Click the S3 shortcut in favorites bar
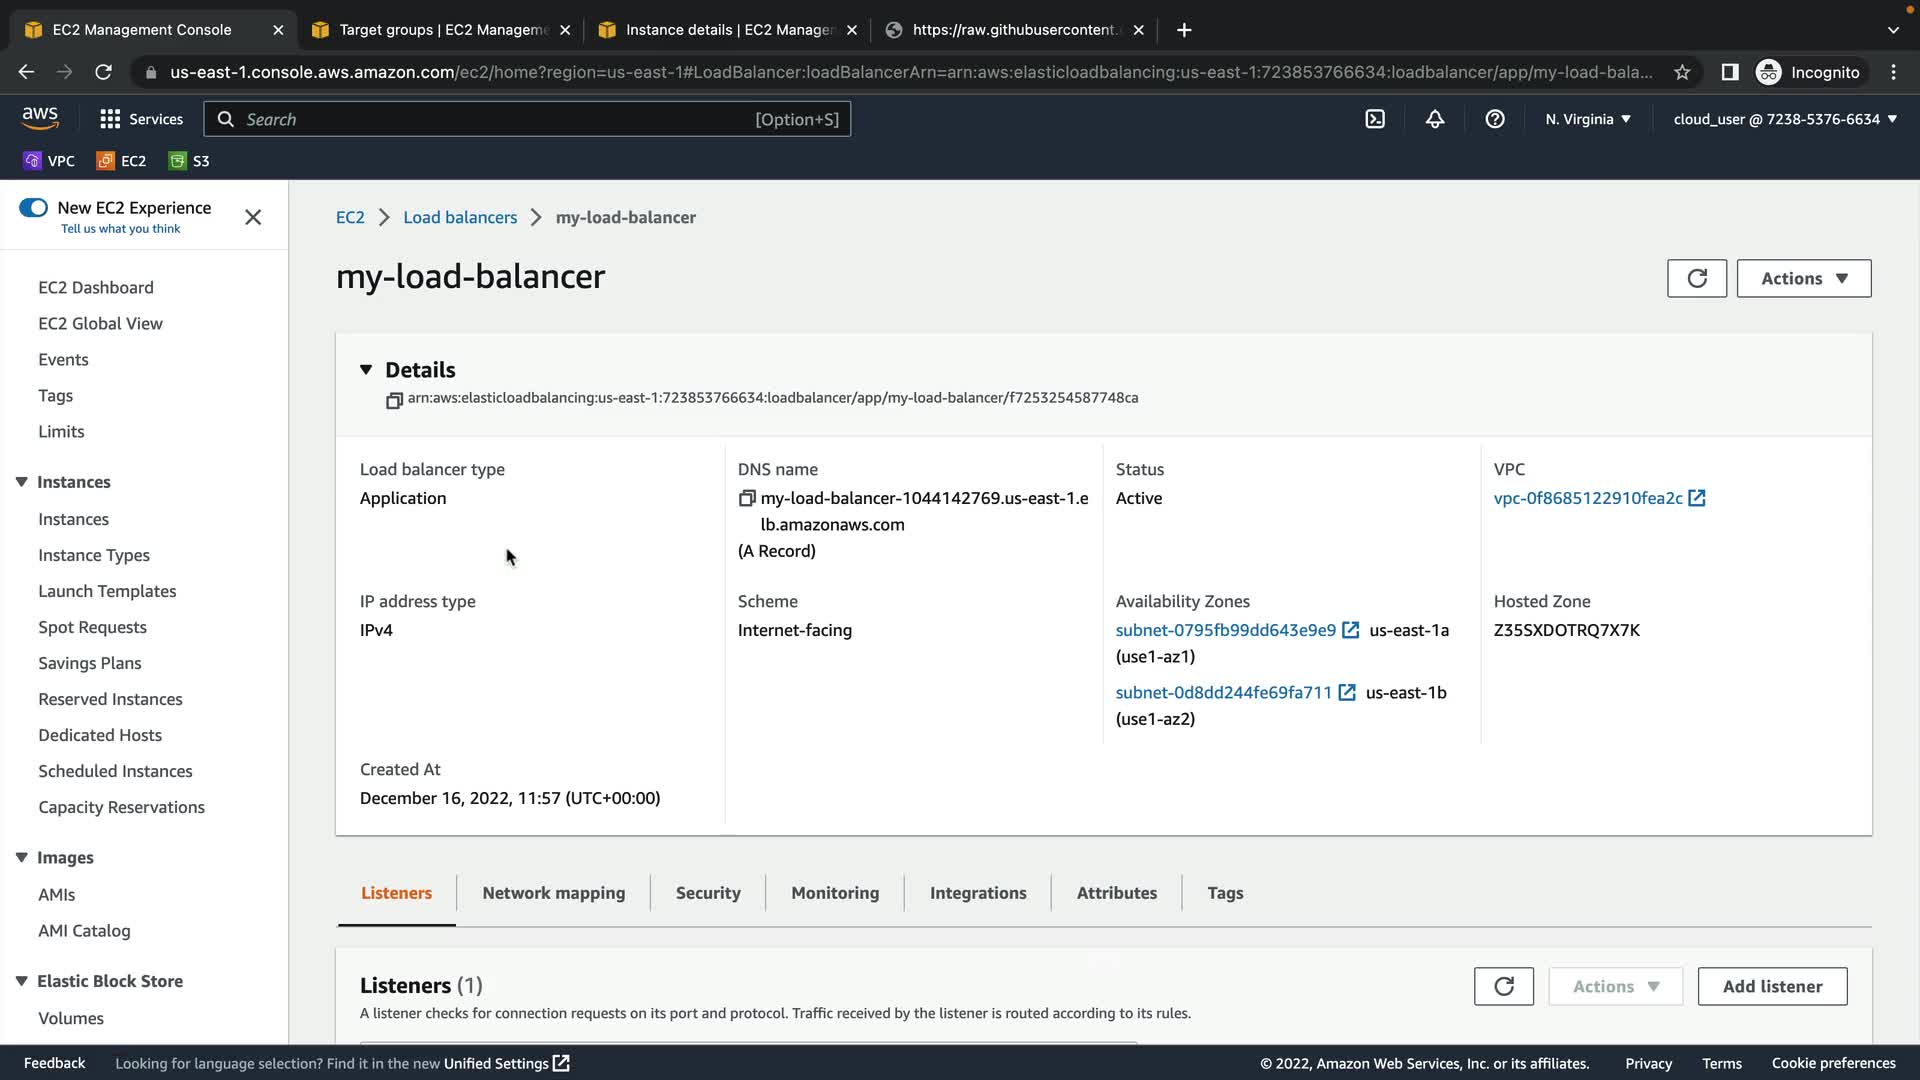 (x=190, y=161)
